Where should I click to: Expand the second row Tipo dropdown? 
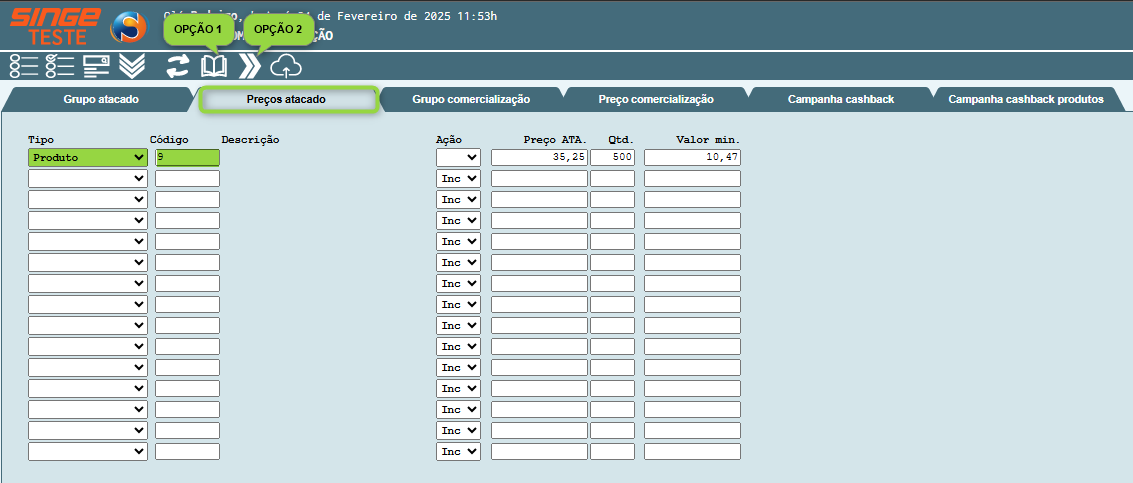pos(87,178)
